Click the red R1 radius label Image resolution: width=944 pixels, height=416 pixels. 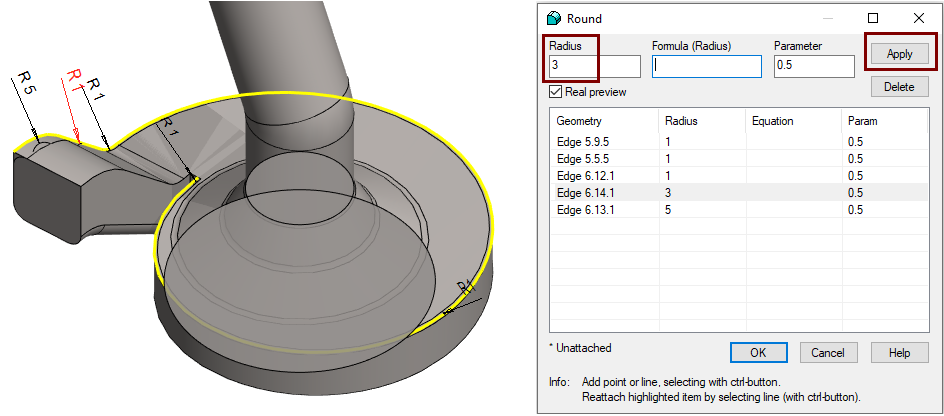[75, 80]
